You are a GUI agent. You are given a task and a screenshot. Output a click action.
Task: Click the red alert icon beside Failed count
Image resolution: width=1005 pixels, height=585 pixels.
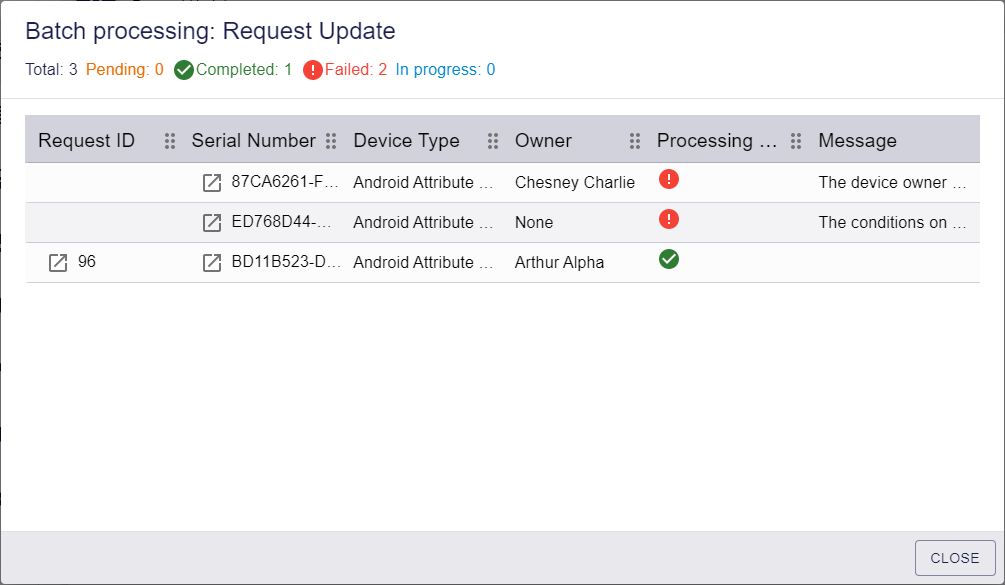pyautogui.click(x=313, y=70)
